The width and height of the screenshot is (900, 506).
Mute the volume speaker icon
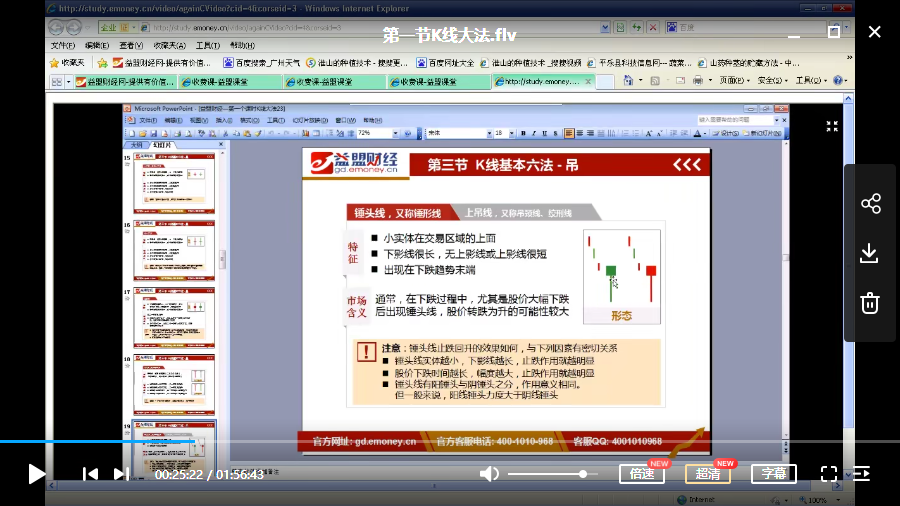click(489, 474)
